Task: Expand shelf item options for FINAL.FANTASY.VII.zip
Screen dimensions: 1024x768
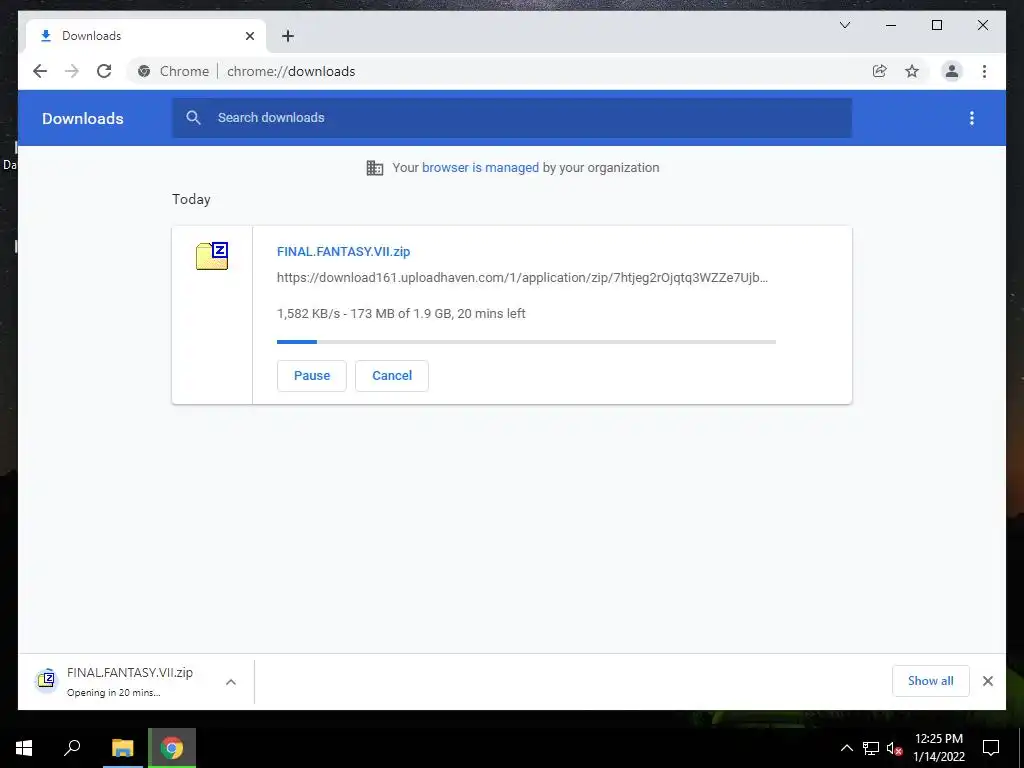Action: point(231,682)
